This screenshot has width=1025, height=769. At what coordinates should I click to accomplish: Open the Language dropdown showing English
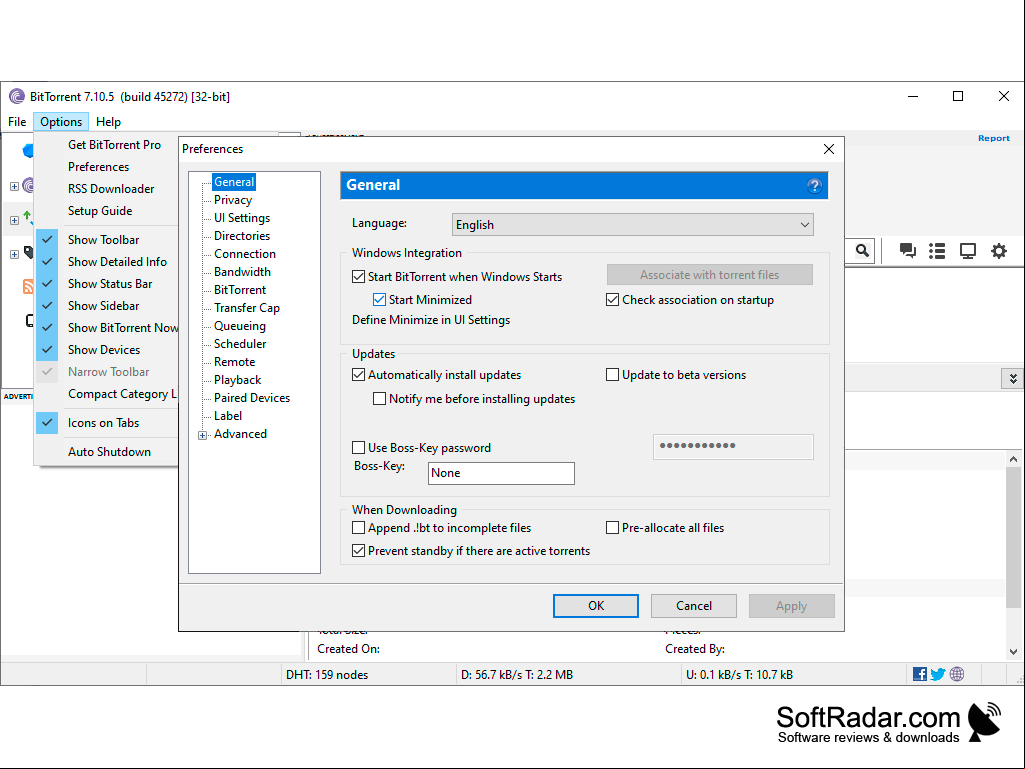633,225
